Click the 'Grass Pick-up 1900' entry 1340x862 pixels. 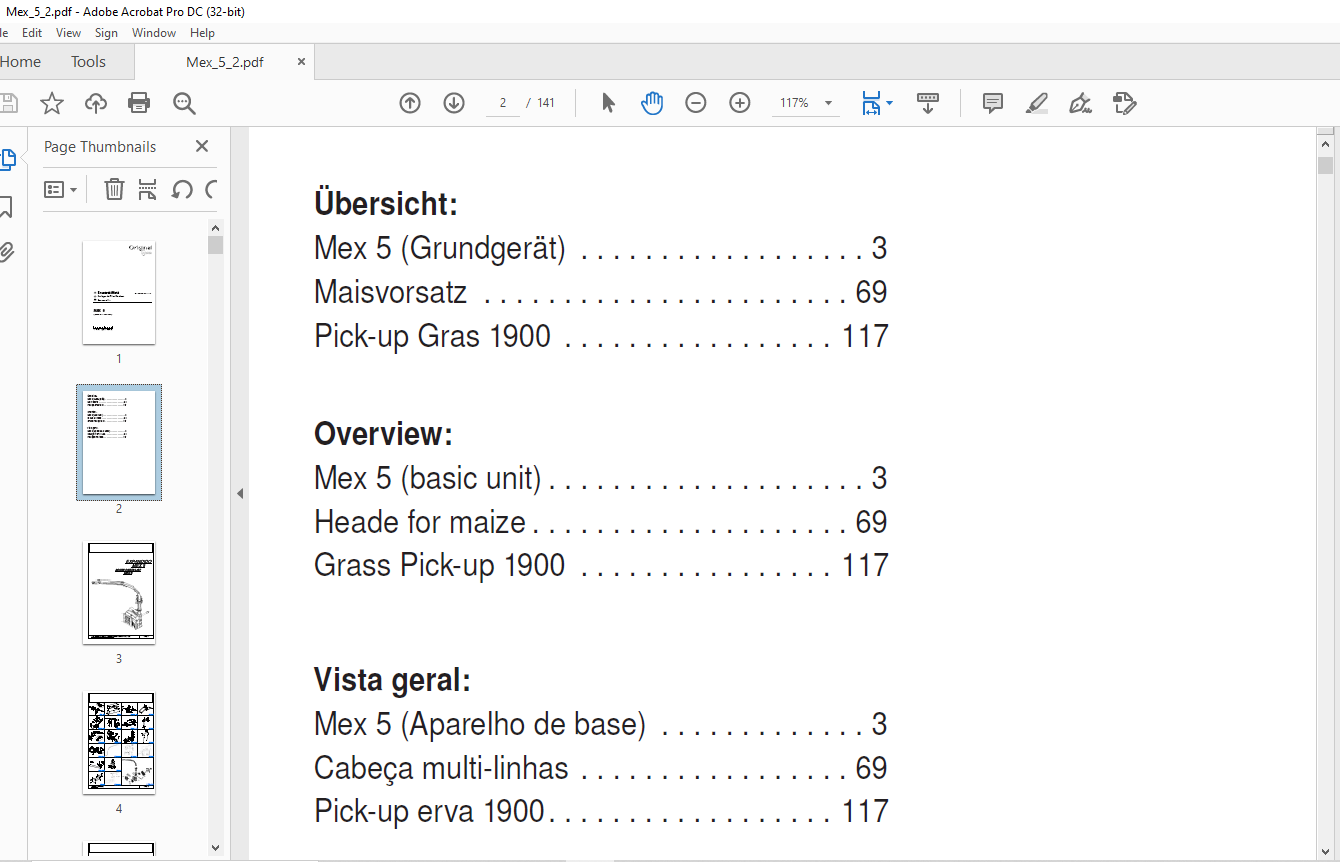440,566
